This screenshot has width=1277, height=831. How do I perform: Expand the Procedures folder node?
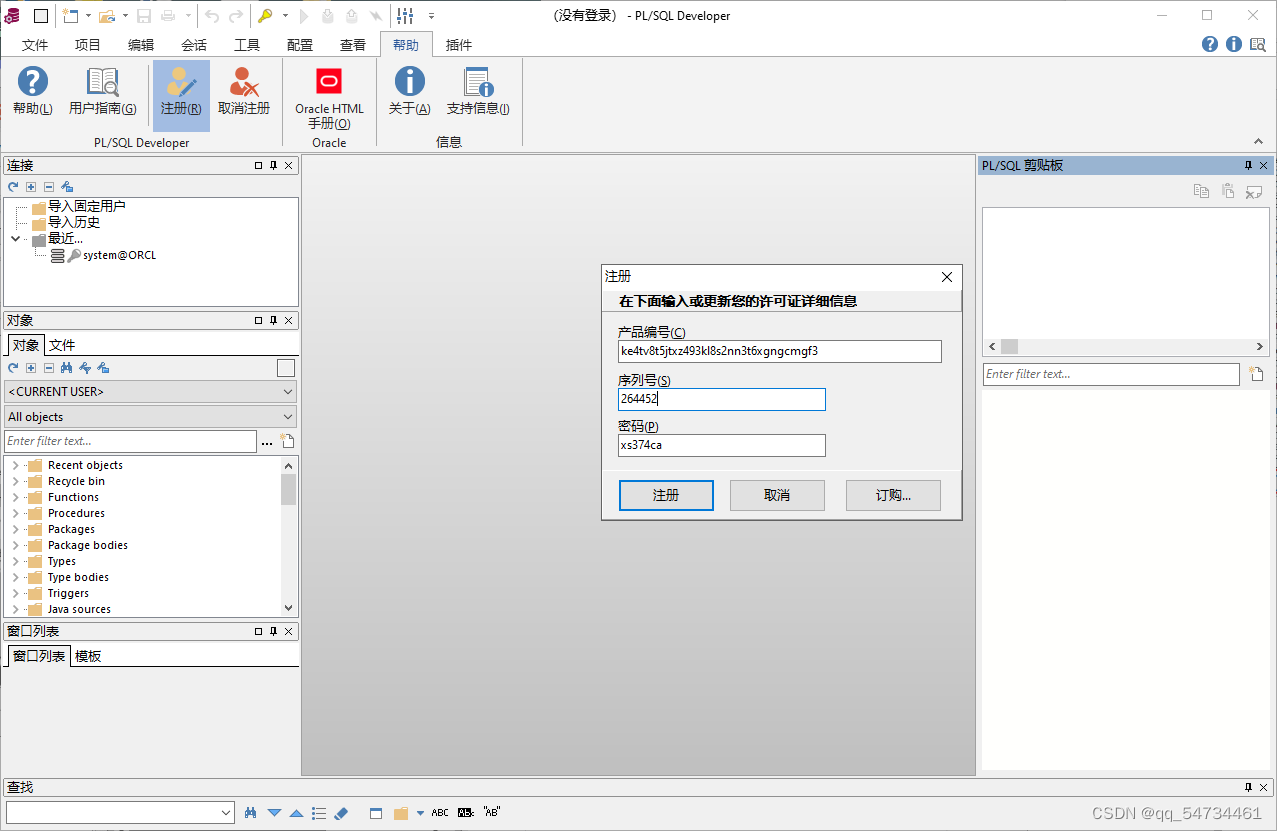coord(15,513)
